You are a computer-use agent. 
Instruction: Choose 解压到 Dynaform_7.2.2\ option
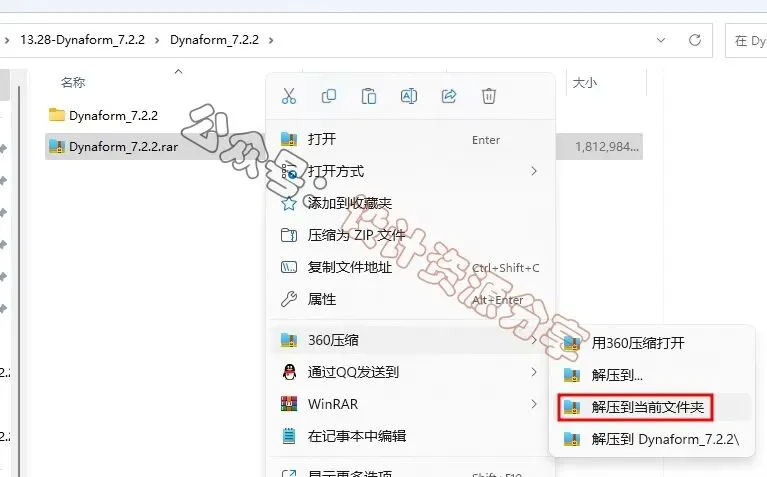point(652,439)
